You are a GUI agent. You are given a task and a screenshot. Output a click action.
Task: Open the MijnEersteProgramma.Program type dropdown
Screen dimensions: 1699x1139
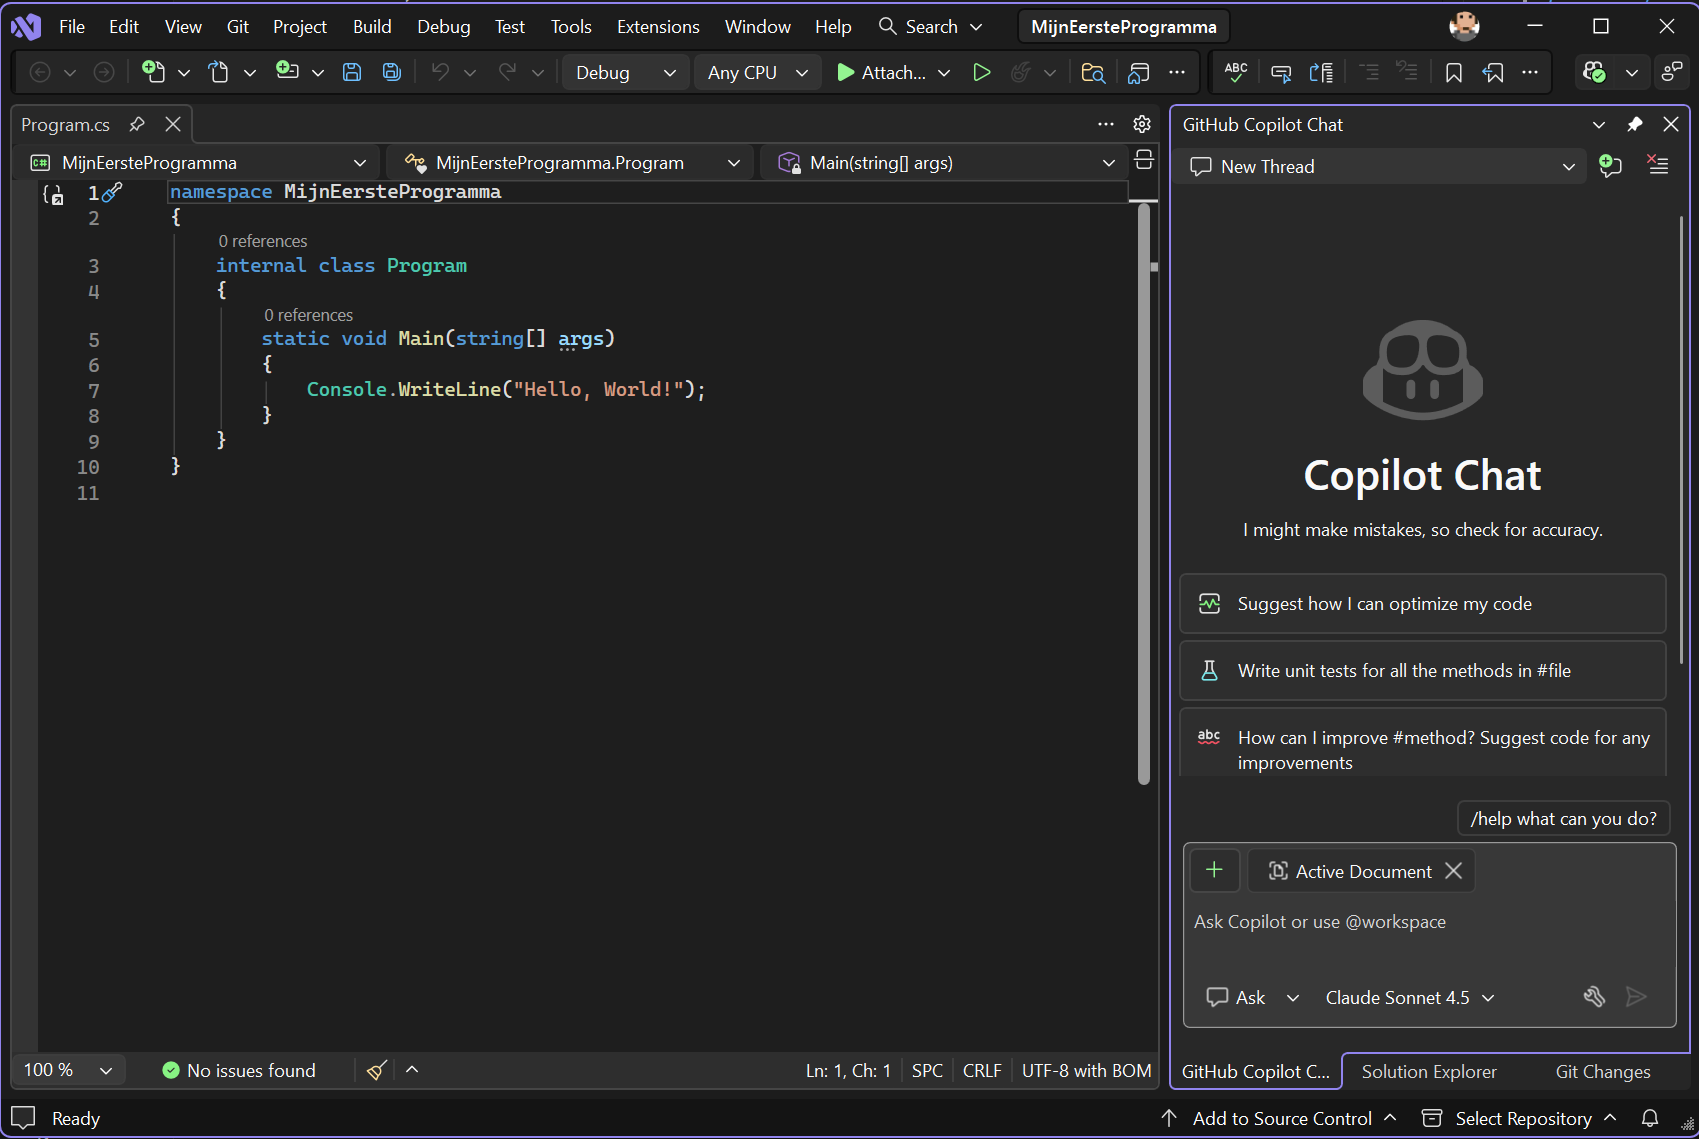[x=572, y=162]
